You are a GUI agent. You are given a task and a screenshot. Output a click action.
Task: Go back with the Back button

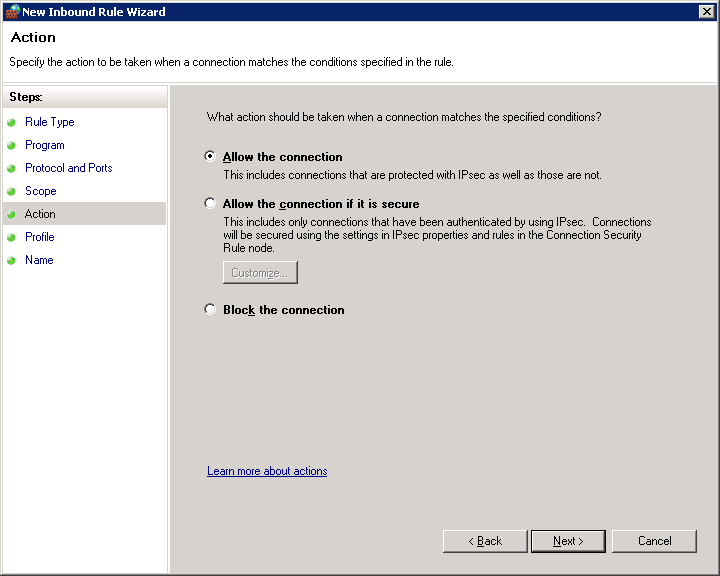(x=485, y=541)
